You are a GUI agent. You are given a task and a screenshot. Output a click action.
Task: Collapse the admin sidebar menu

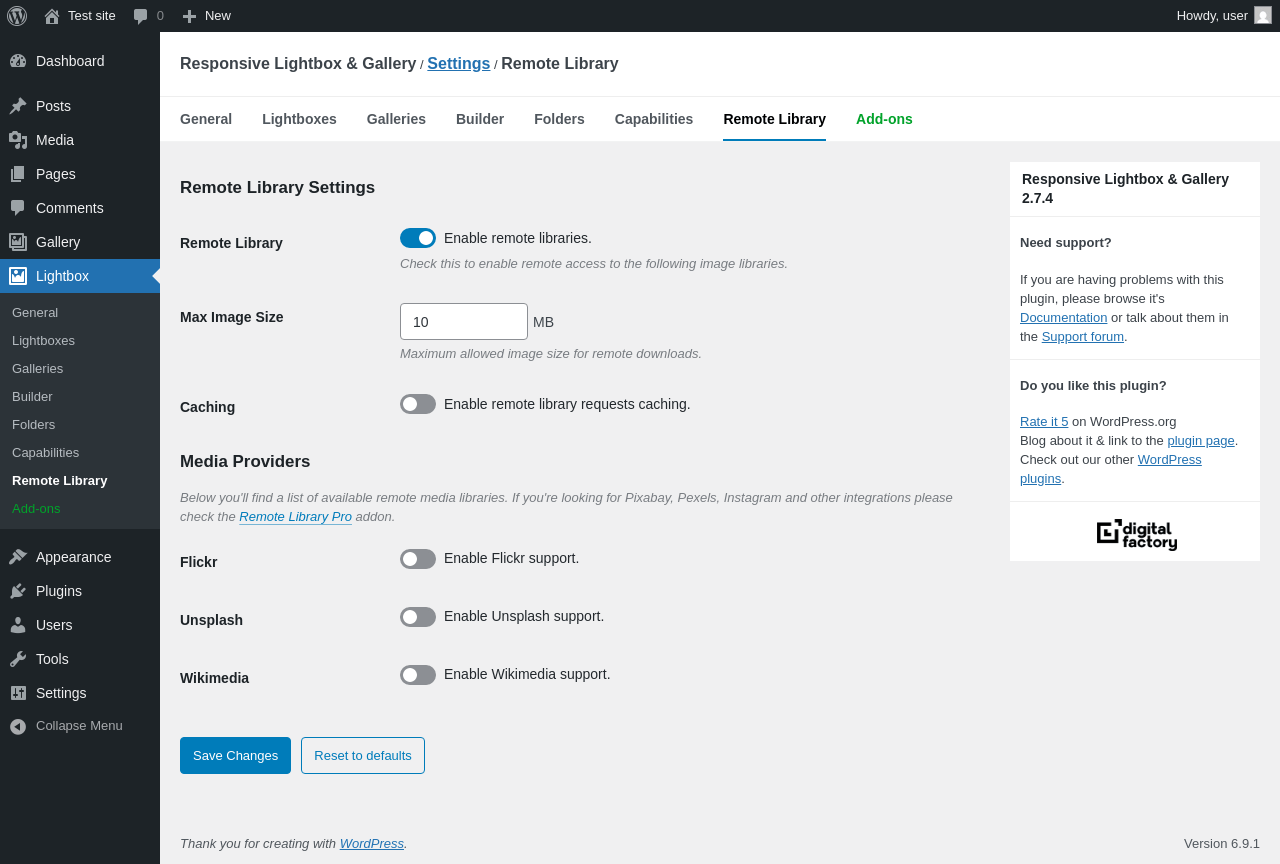[x=79, y=726]
